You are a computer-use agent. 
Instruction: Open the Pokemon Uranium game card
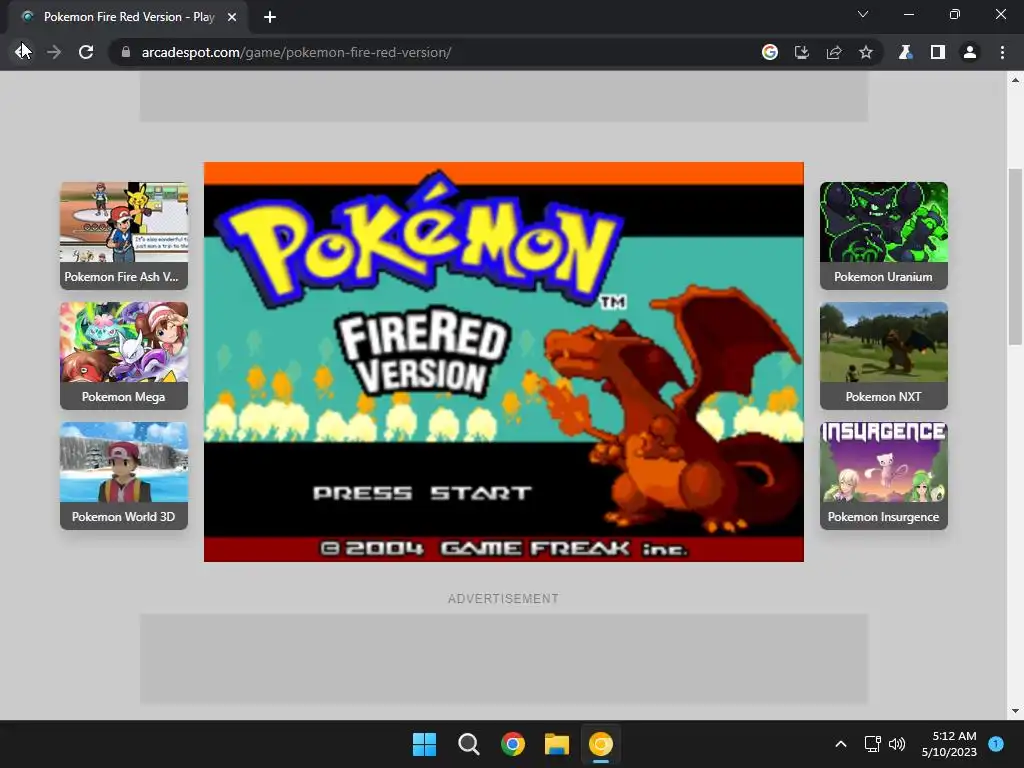coord(884,236)
